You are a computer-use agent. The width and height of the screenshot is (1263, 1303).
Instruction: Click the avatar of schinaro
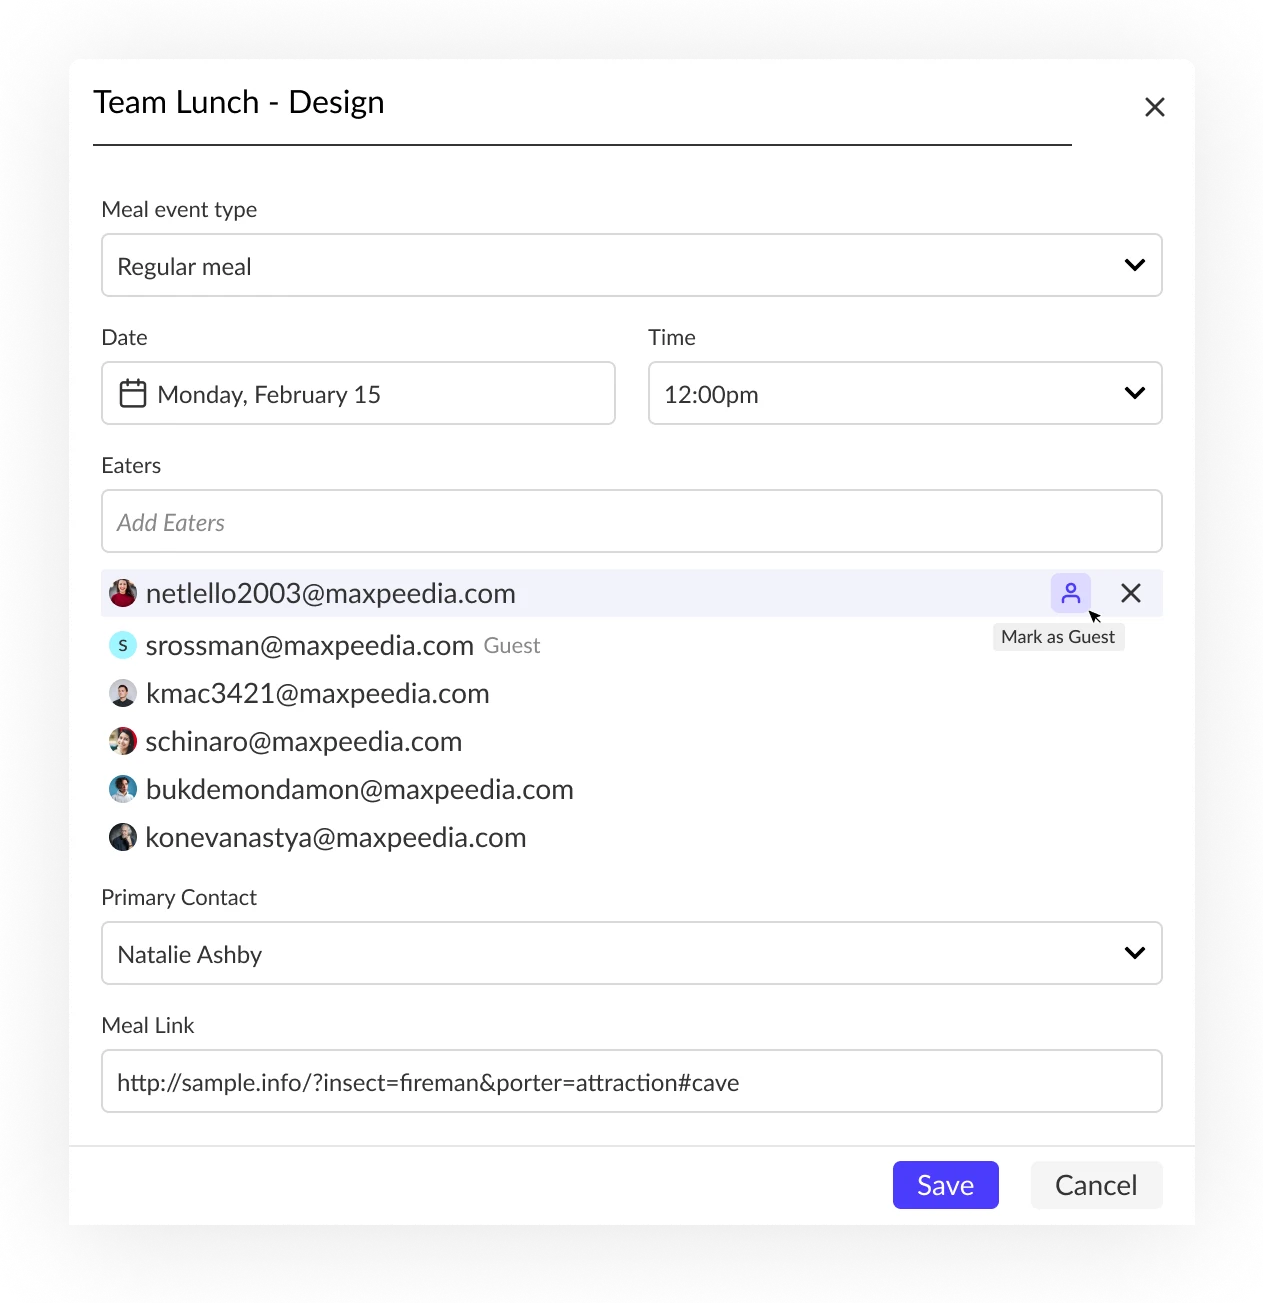(123, 741)
